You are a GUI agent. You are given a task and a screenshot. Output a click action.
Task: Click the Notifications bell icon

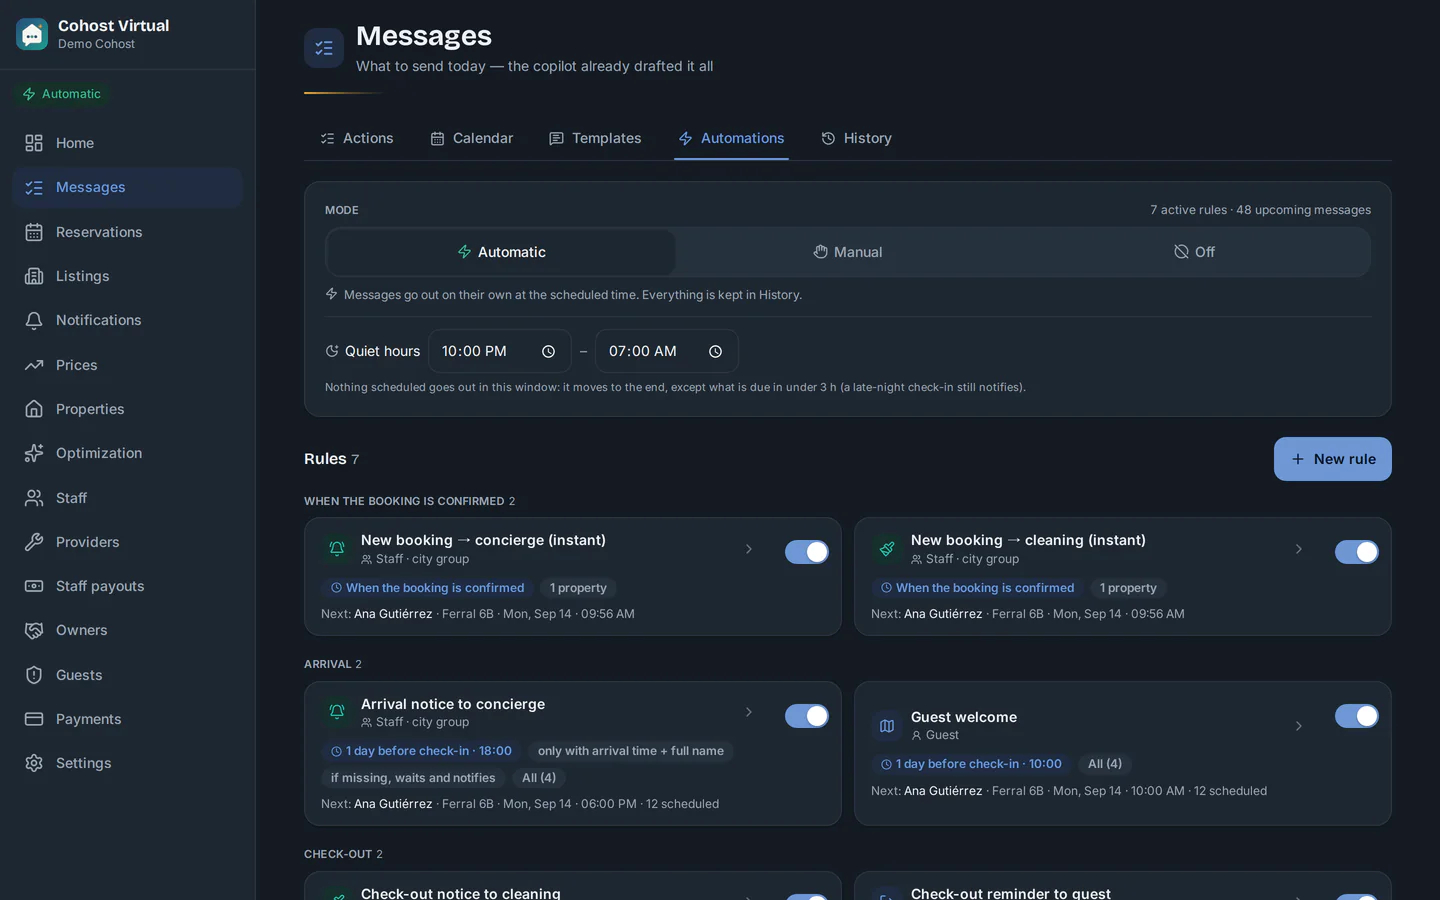[34, 320]
